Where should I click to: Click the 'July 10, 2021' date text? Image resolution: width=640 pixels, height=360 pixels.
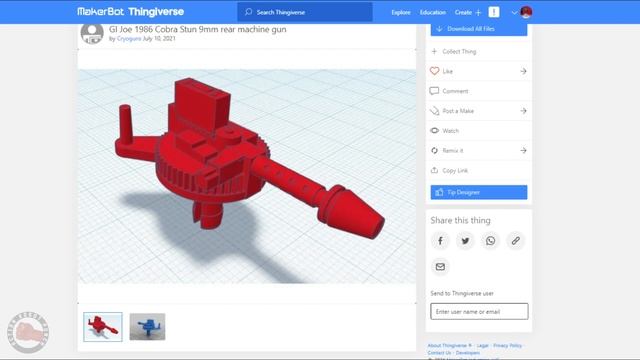pos(159,39)
